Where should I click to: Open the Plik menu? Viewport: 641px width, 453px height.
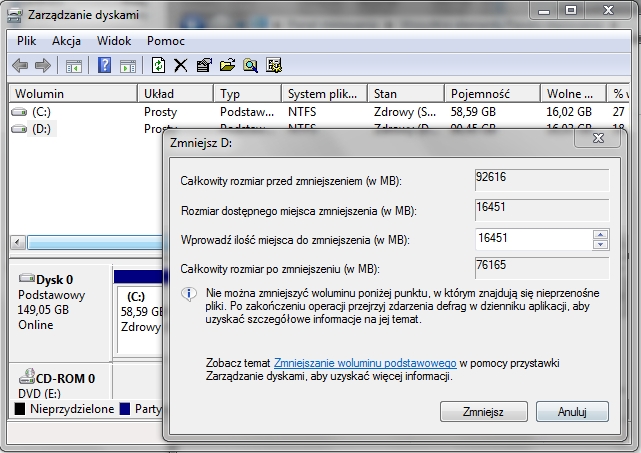tap(27, 41)
